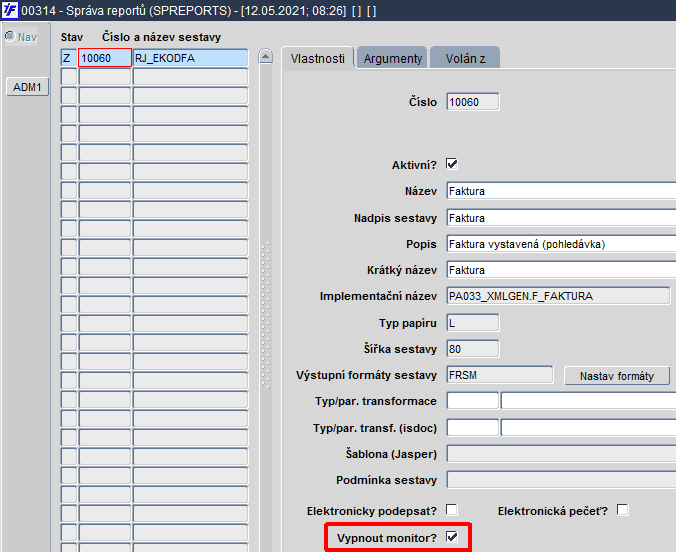Click the empty number cell under 10060
This screenshot has height=552, width=676.
pyautogui.click(x=105, y=77)
